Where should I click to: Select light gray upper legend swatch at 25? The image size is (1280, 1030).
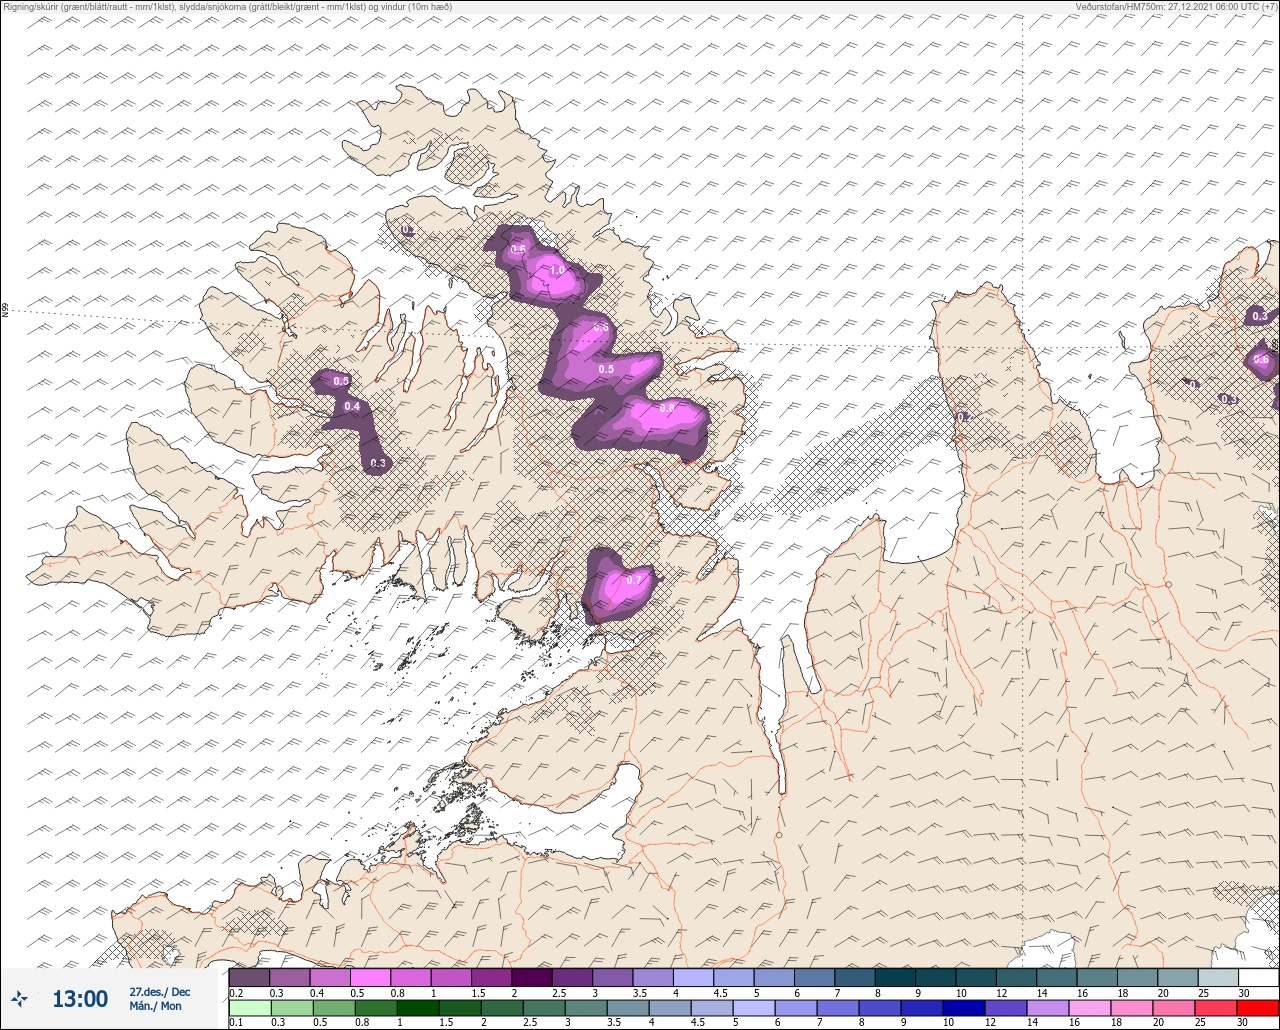pos(1218,977)
